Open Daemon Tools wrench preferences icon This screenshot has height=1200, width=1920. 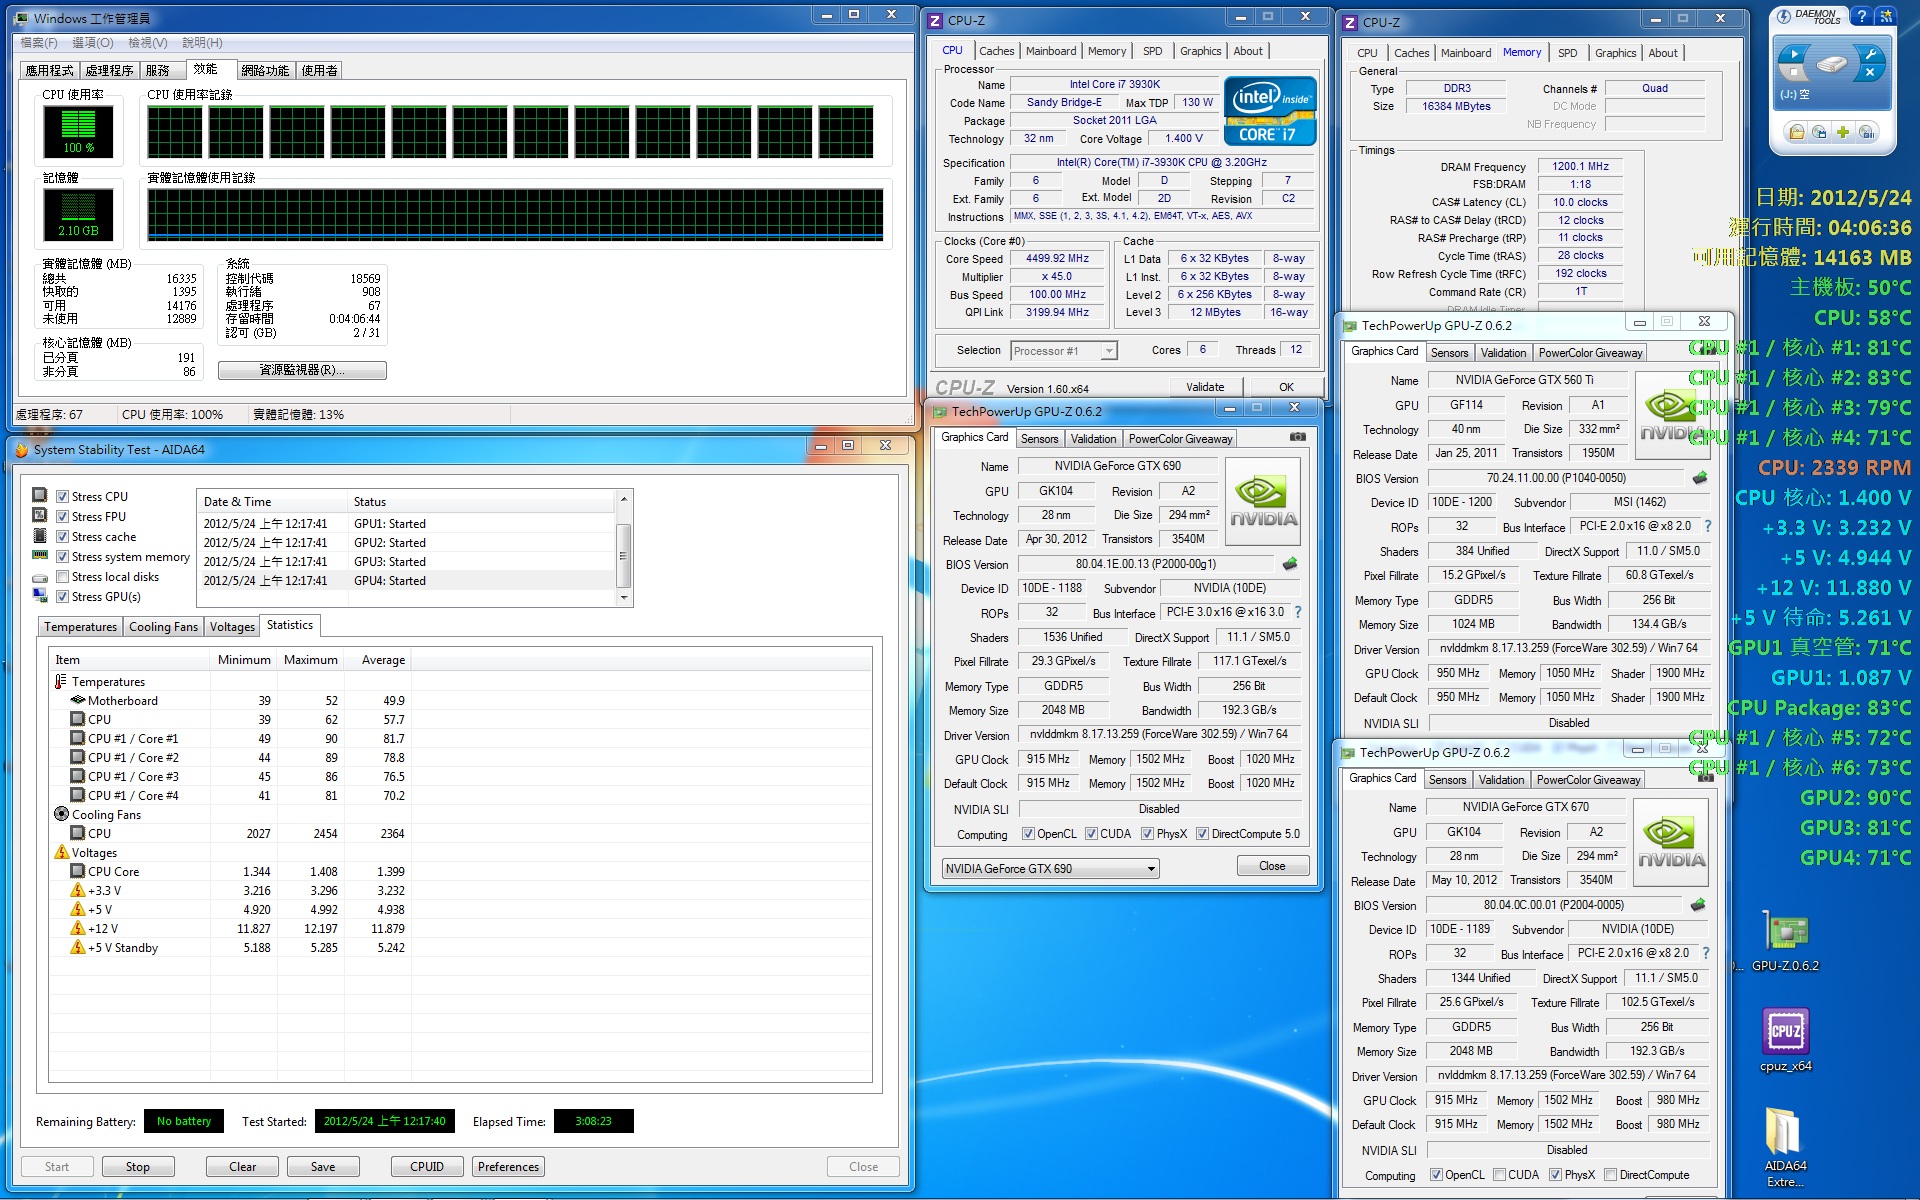point(1869,54)
